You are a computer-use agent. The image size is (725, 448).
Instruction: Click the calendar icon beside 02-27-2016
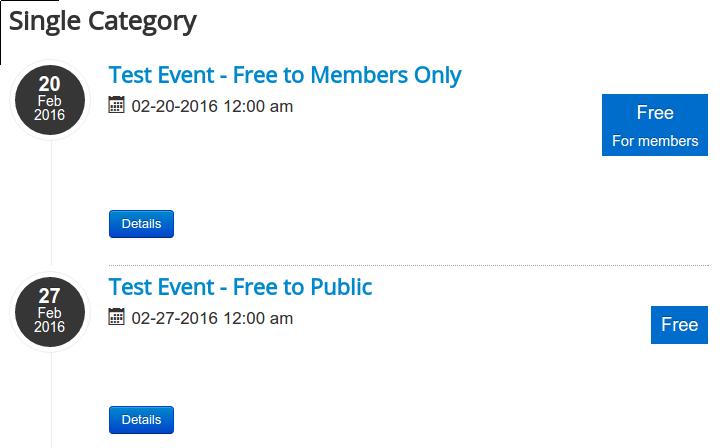pyautogui.click(x=116, y=317)
